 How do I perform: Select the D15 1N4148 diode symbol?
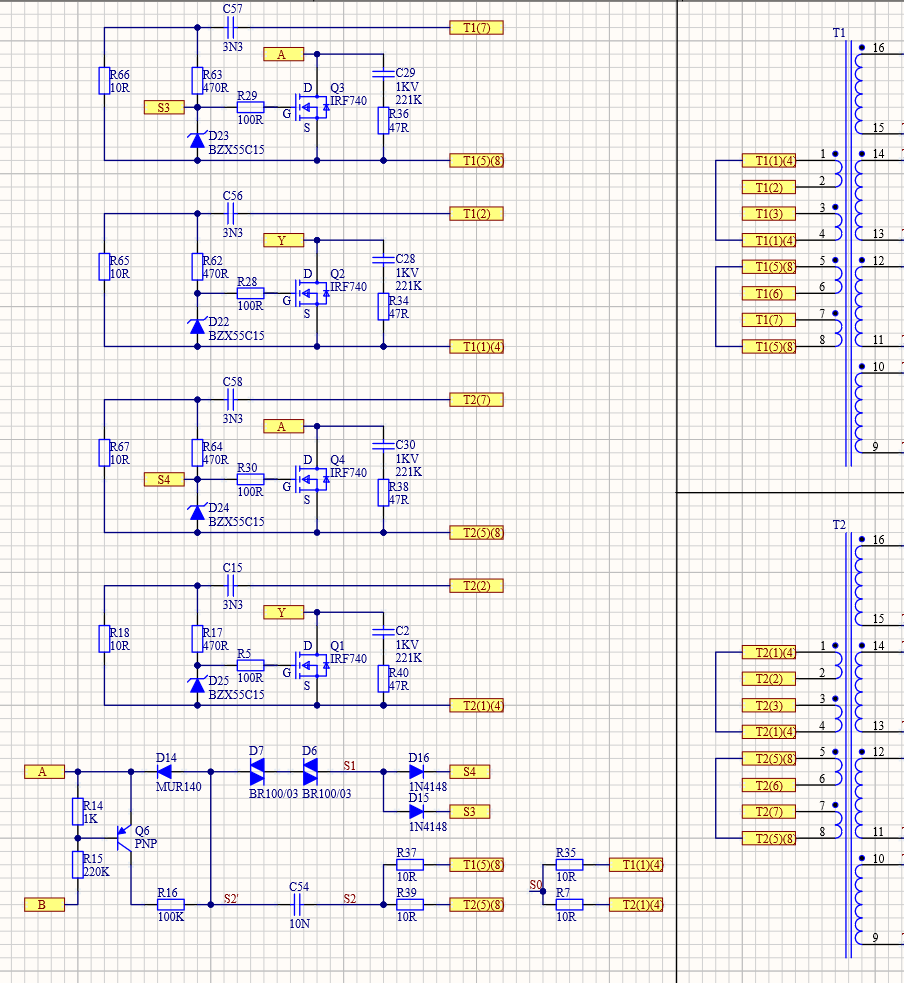click(x=416, y=812)
